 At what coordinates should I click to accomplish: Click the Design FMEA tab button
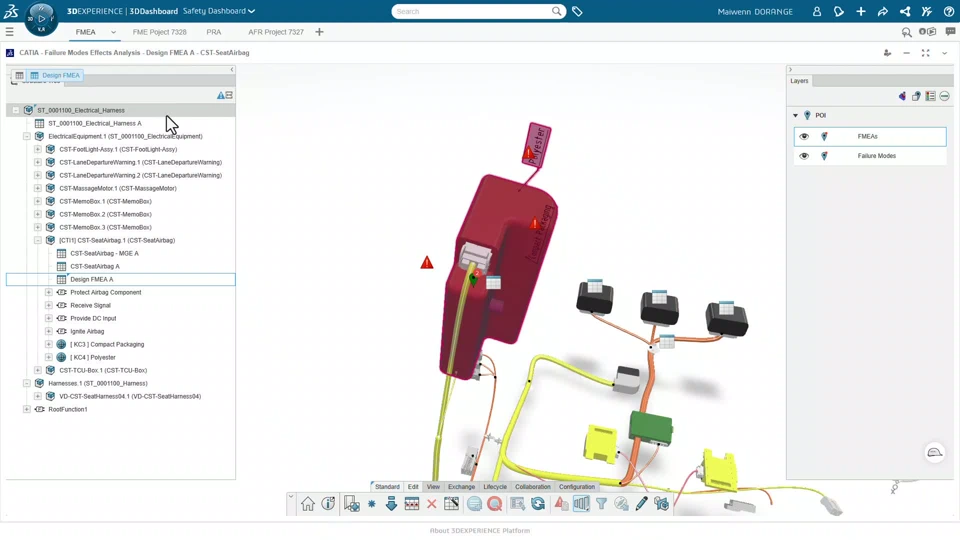pos(55,75)
